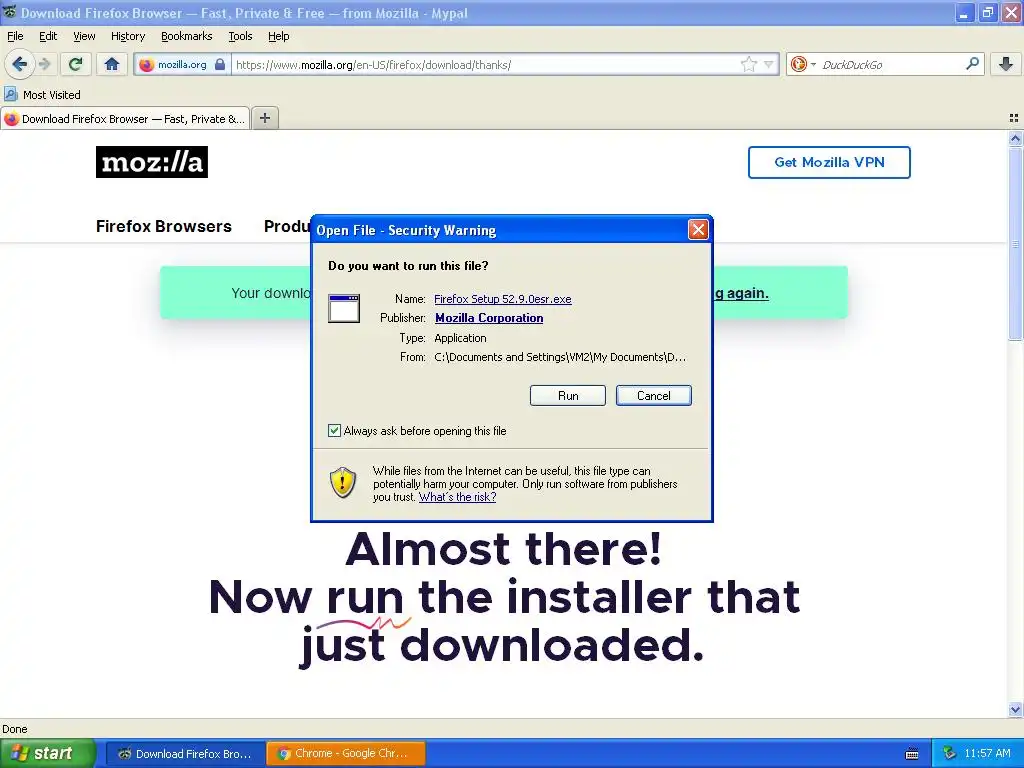
Task: Select the yellow shield warning icon
Action: (x=343, y=483)
